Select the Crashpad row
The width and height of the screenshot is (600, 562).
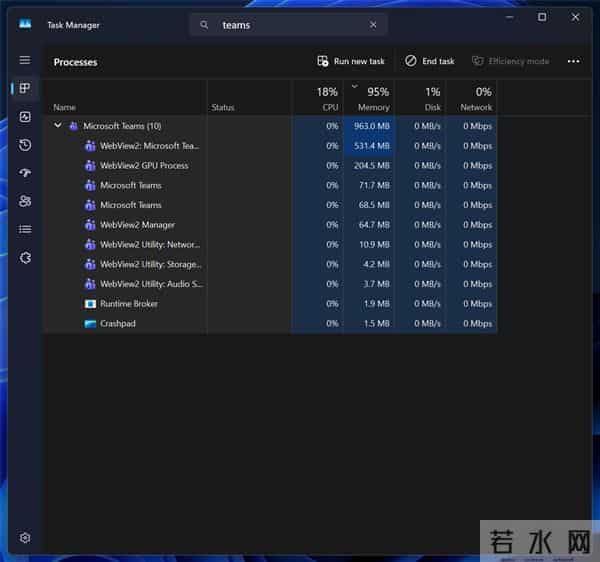272,324
